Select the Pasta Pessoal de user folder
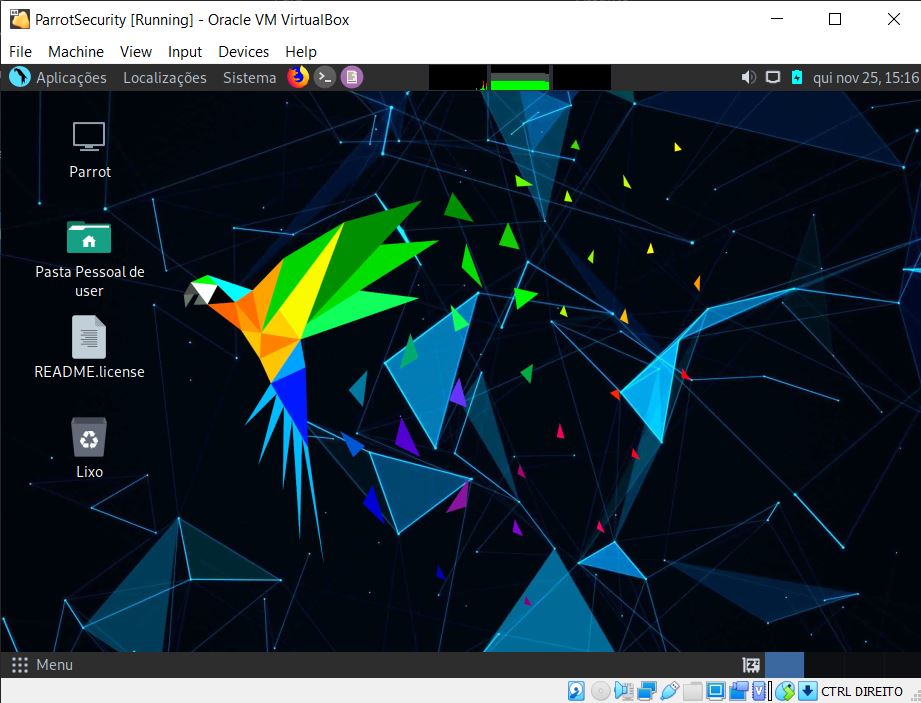Viewport: 921px width, 703px height. tap(89, 260)
